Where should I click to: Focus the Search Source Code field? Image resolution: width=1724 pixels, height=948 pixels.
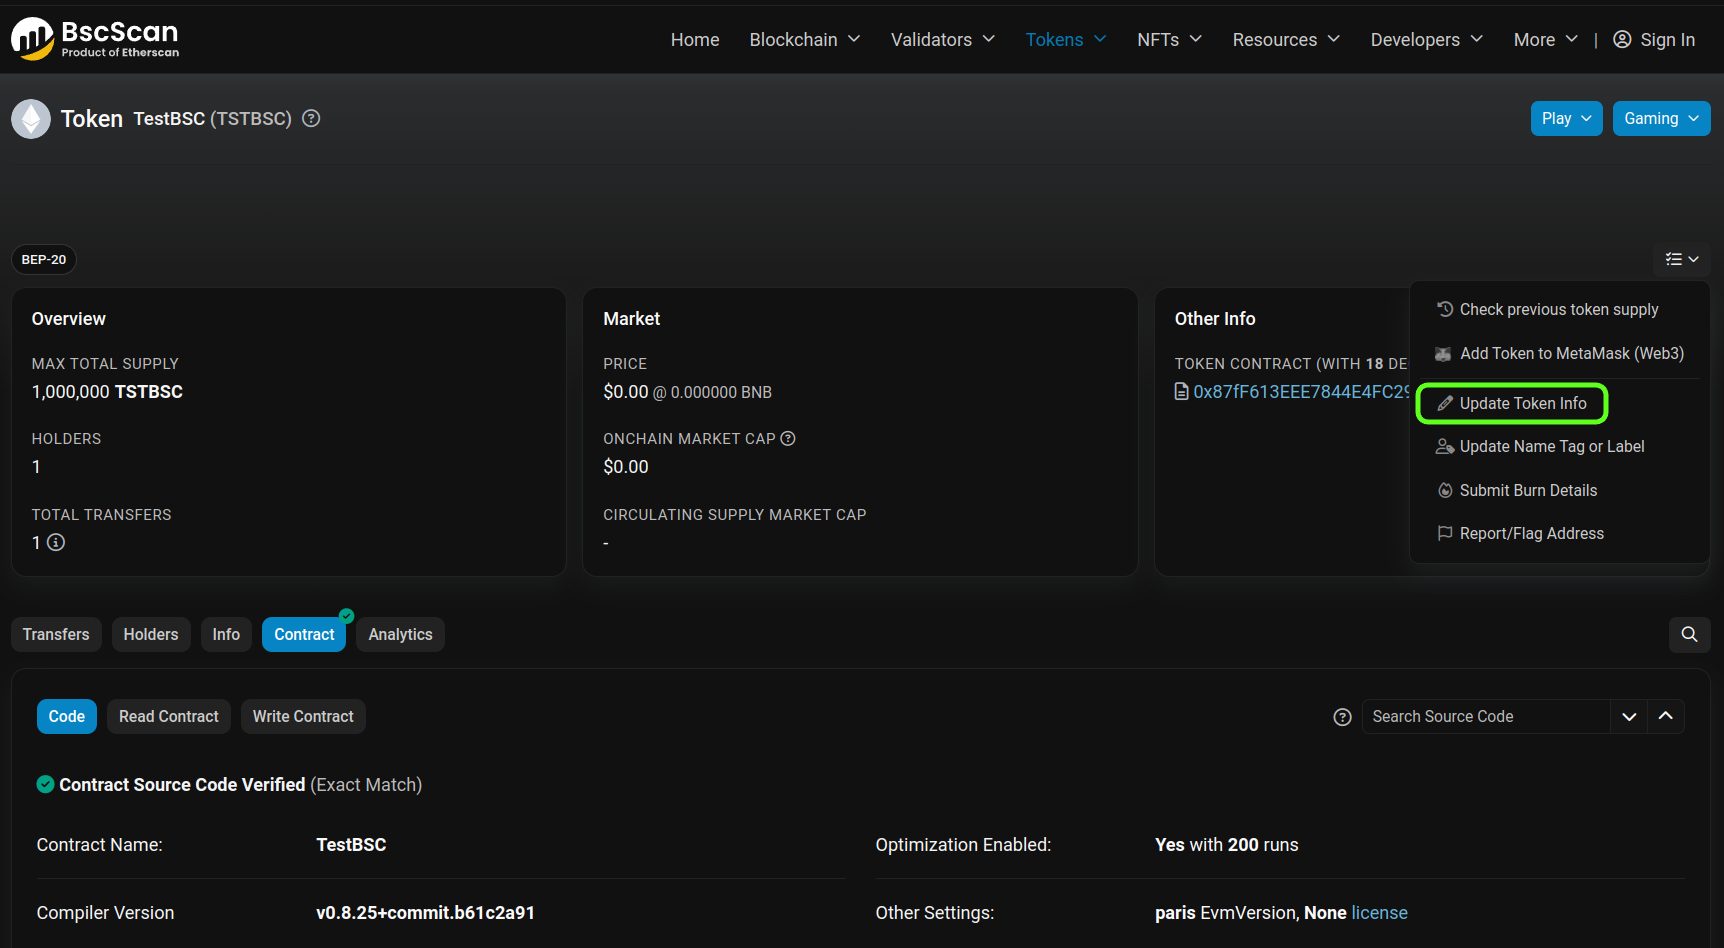[1485, 717]
